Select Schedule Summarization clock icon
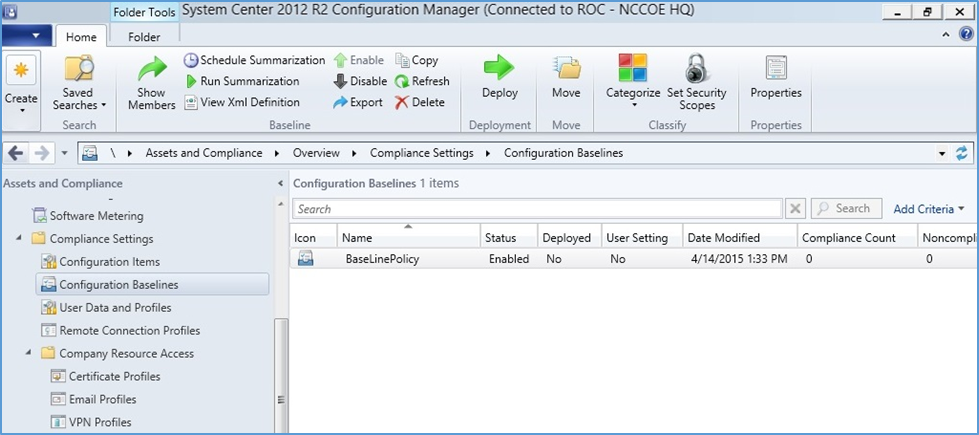This screenshot has width=979, height=435. point(190,61)
